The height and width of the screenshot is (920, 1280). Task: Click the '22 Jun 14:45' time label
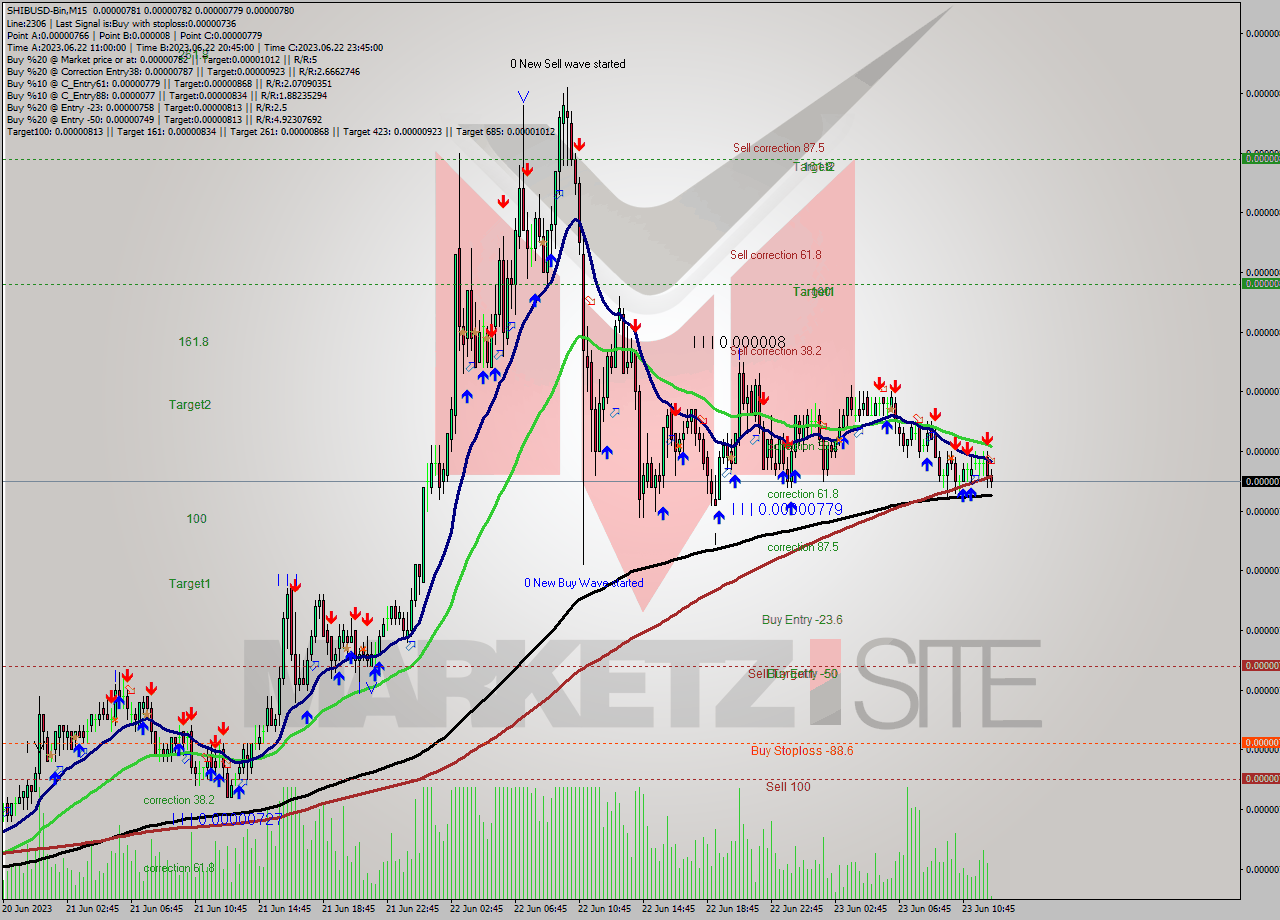tap(668, 910)
